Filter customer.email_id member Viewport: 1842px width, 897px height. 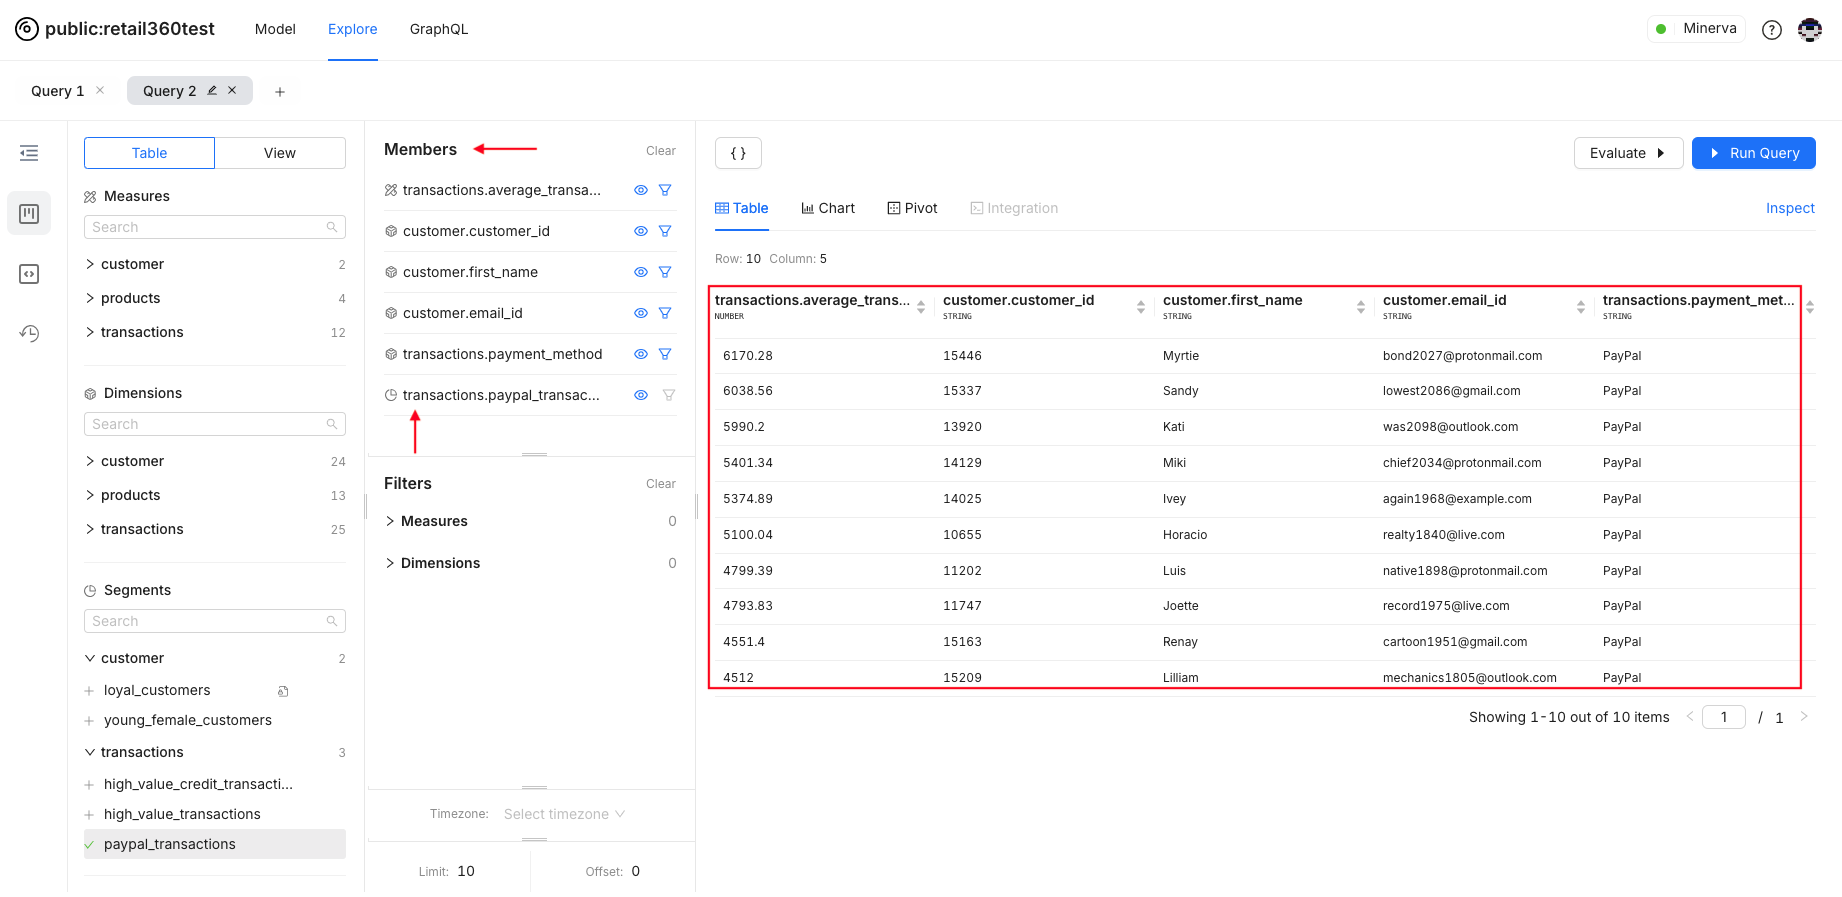665,313
